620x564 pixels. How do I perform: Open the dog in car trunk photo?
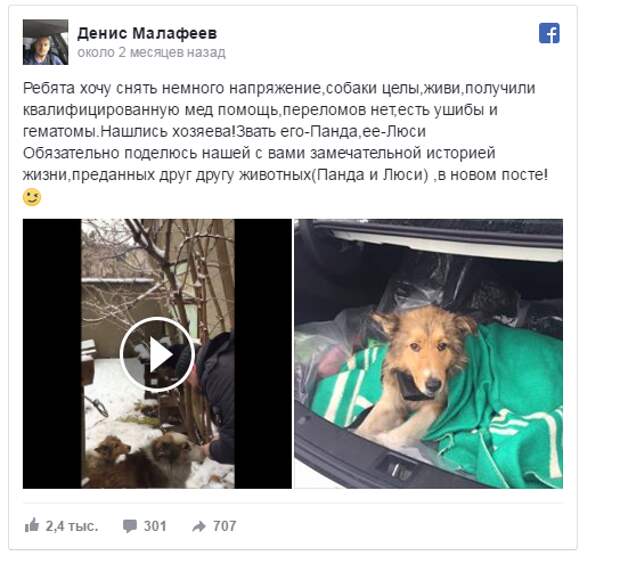[x=429, y=354]
